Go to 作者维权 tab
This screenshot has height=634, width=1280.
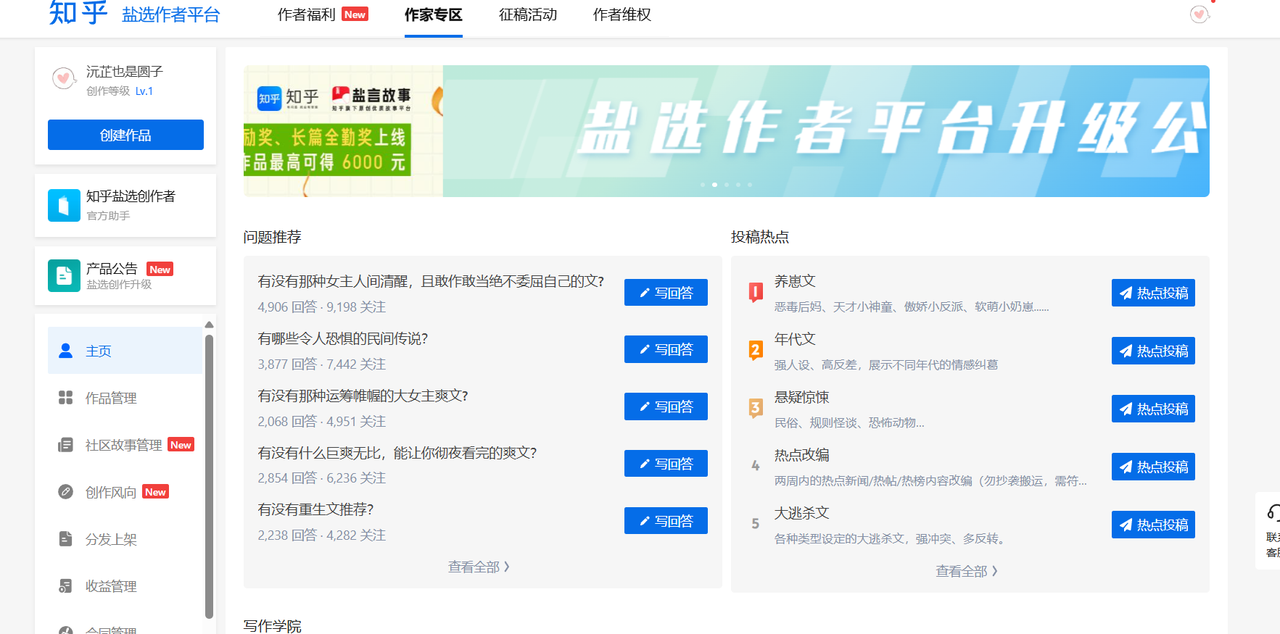coord(622,15)
